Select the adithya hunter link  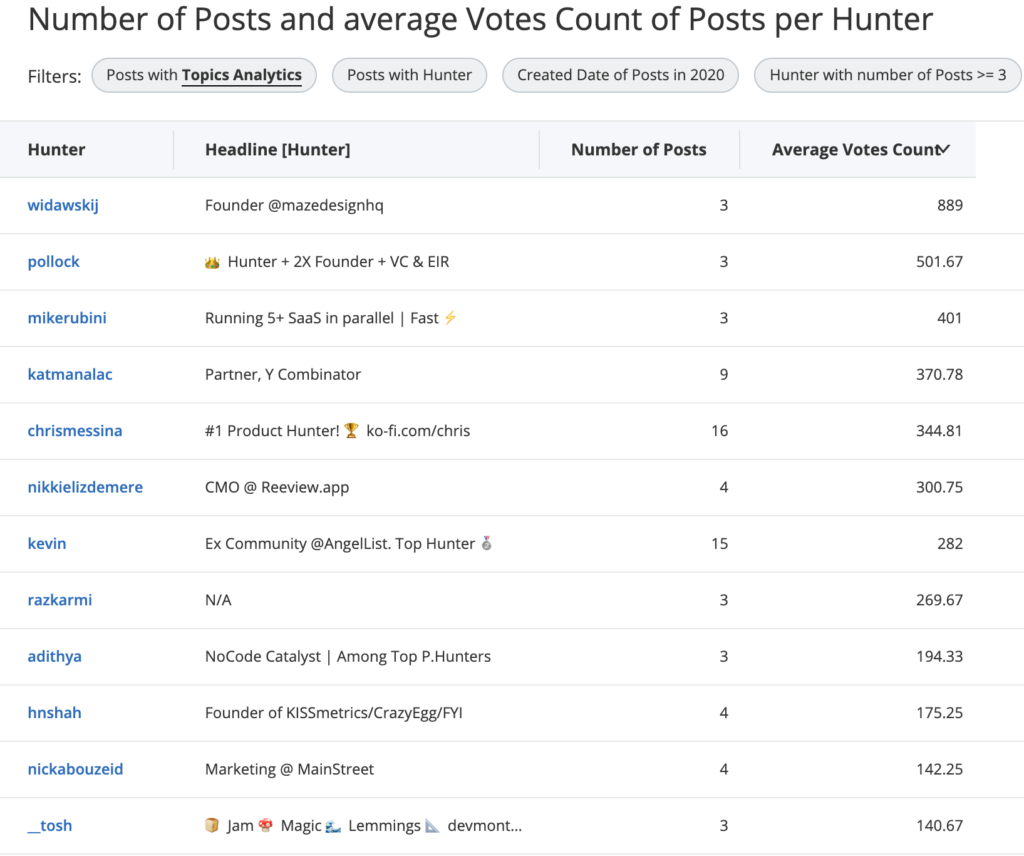[54, 656]
